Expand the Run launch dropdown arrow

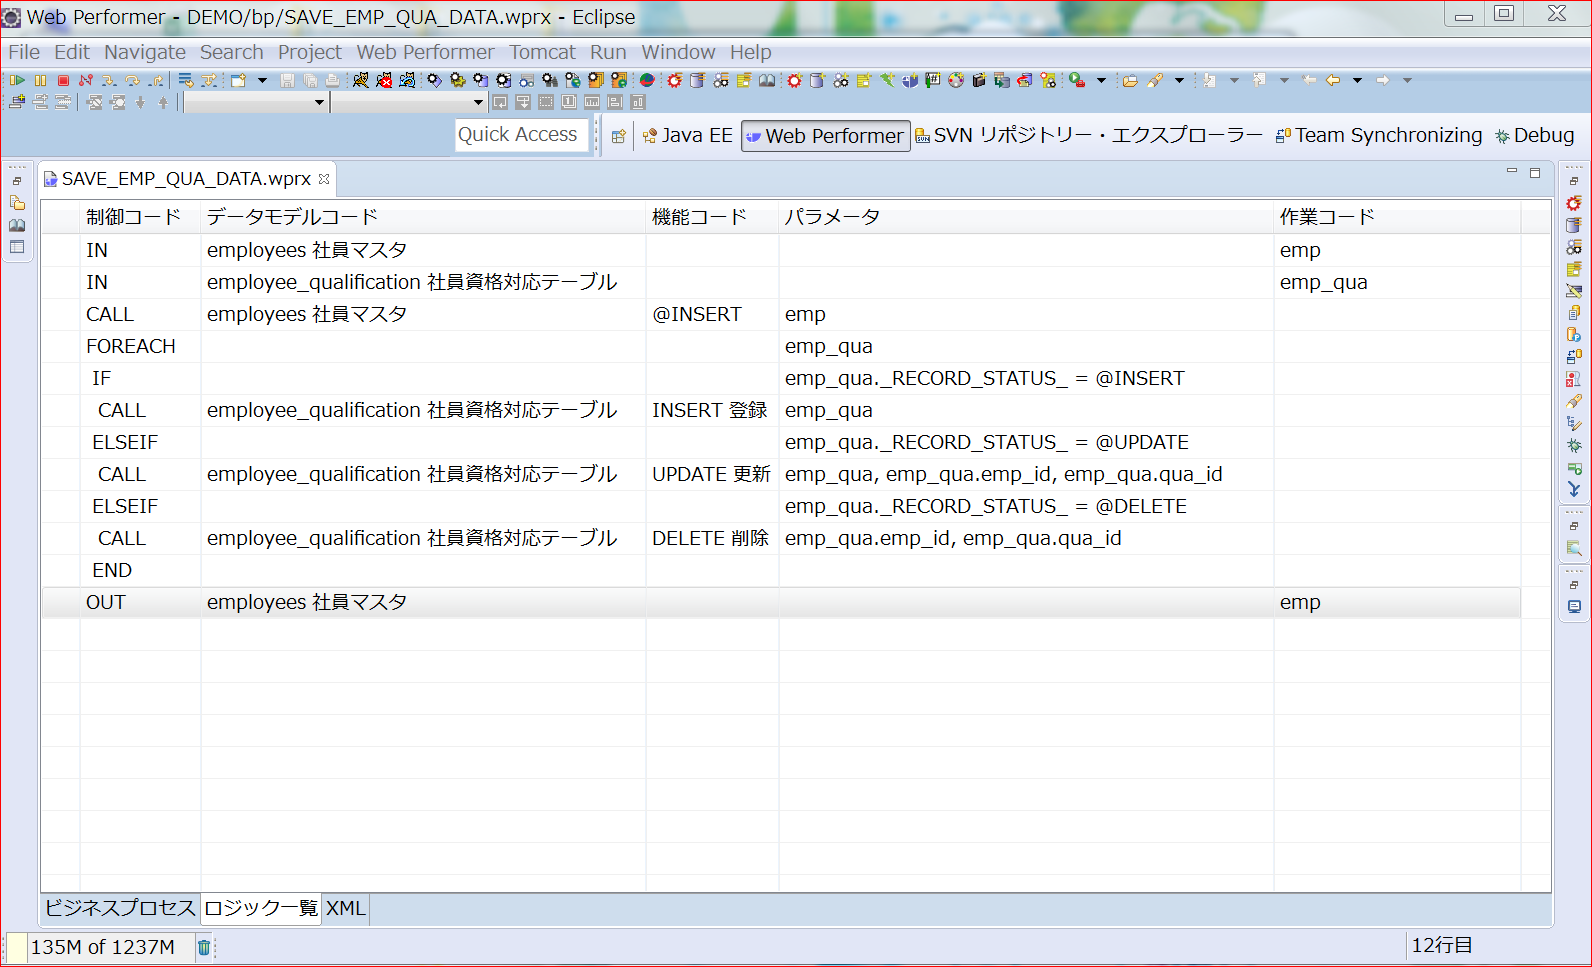(1101, 80)
